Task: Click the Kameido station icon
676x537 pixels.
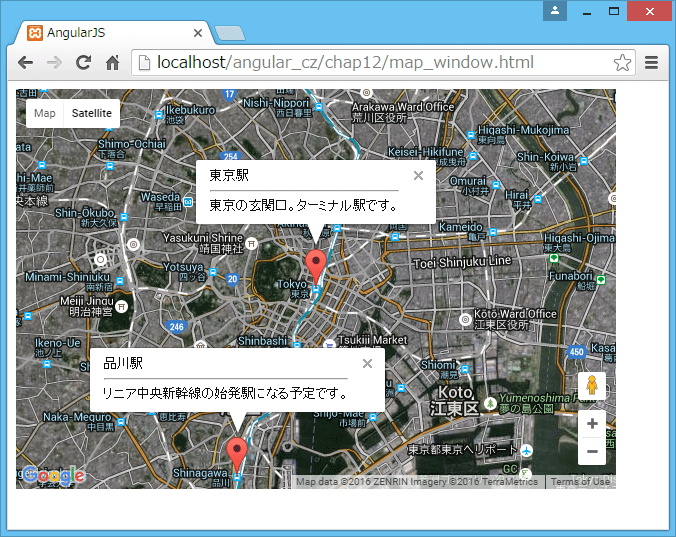Action: (x=493, y=232)
